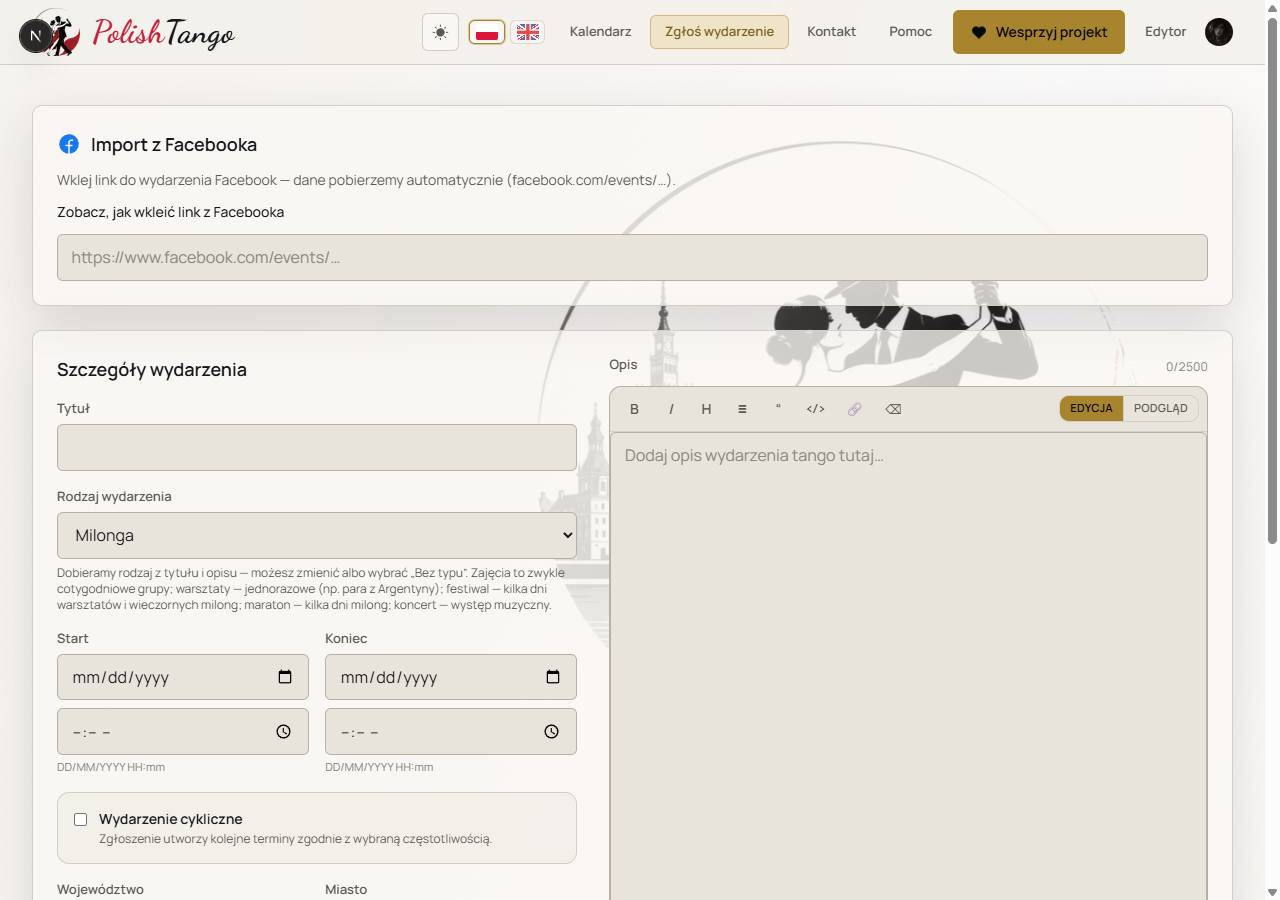Switch language to Polish flag
The width and height of the screenshot is (1280, 900).
487,32
